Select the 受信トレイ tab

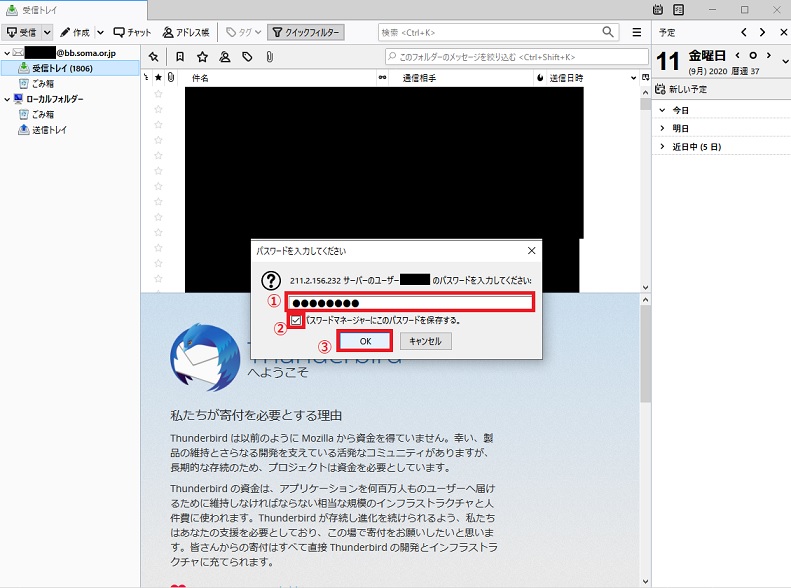coord(74,10)
